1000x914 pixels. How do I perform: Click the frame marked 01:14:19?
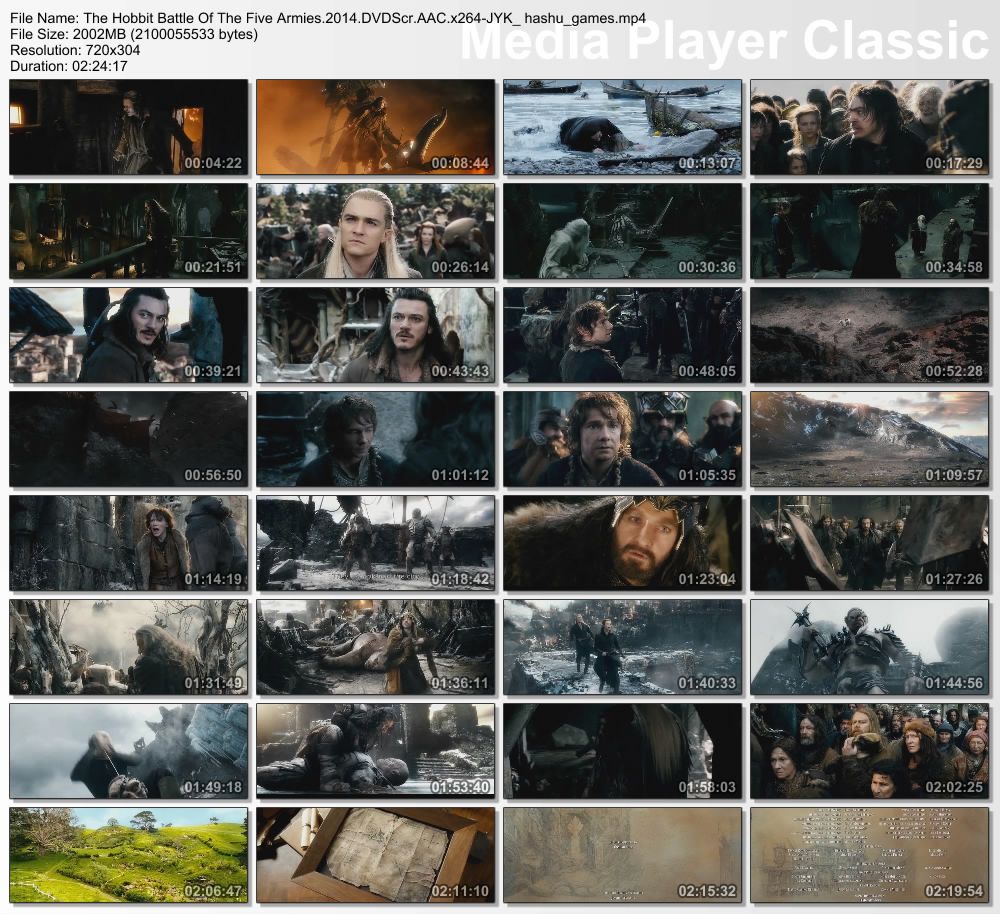(129, 543)
